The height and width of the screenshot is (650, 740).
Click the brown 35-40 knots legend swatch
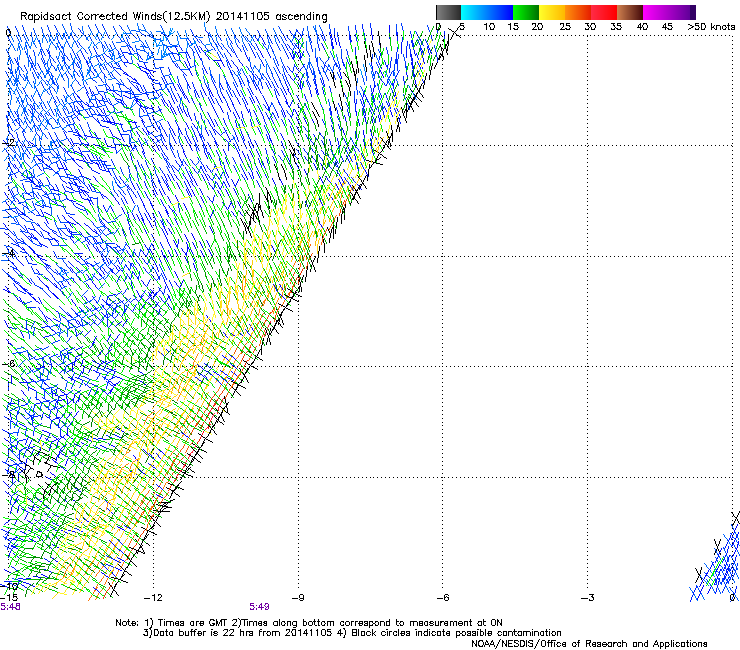click(x=630, y=12)
